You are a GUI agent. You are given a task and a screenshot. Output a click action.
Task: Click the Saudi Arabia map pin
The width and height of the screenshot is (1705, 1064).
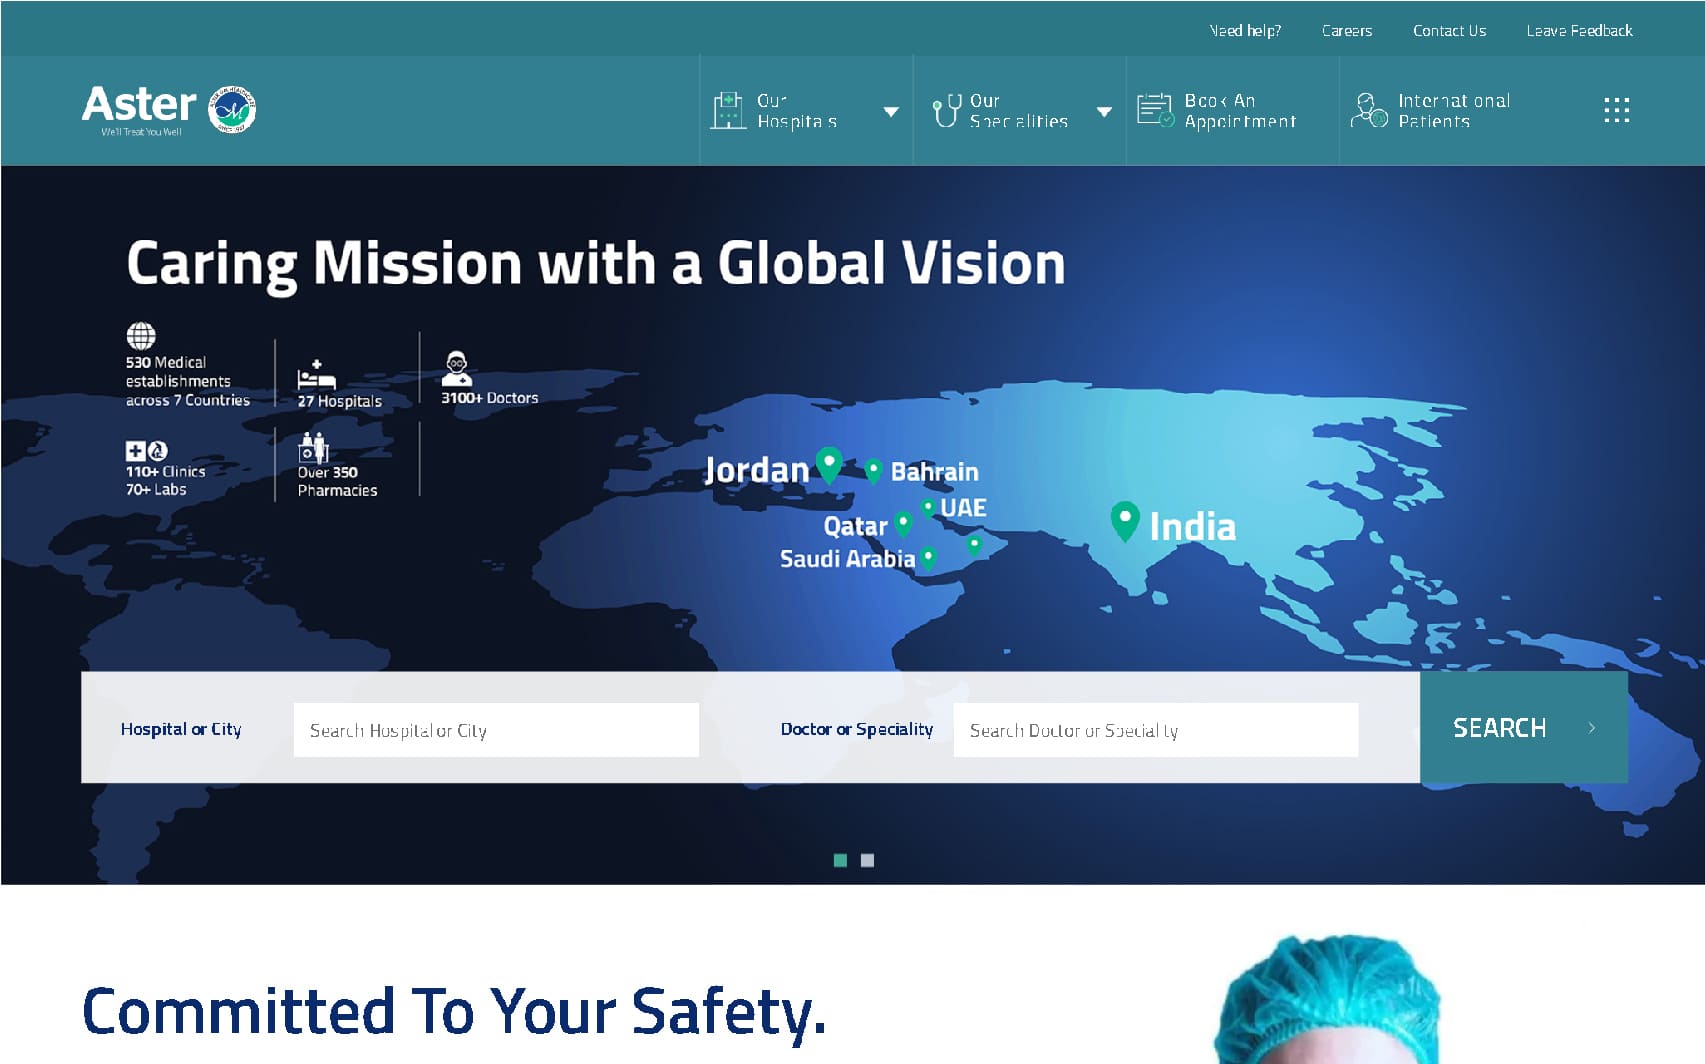click(929, 558)
